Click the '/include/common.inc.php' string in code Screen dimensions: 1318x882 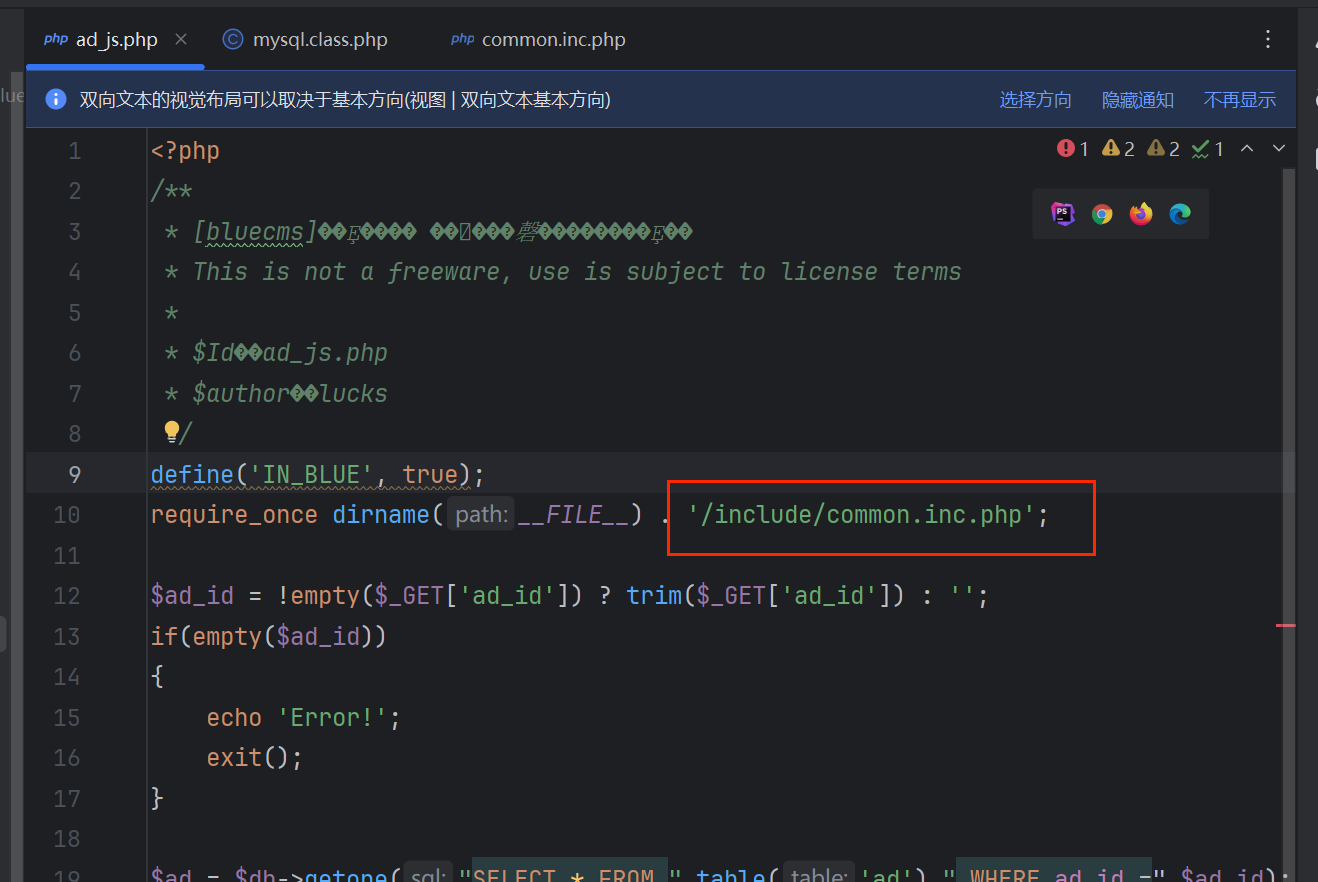(861, 515)
